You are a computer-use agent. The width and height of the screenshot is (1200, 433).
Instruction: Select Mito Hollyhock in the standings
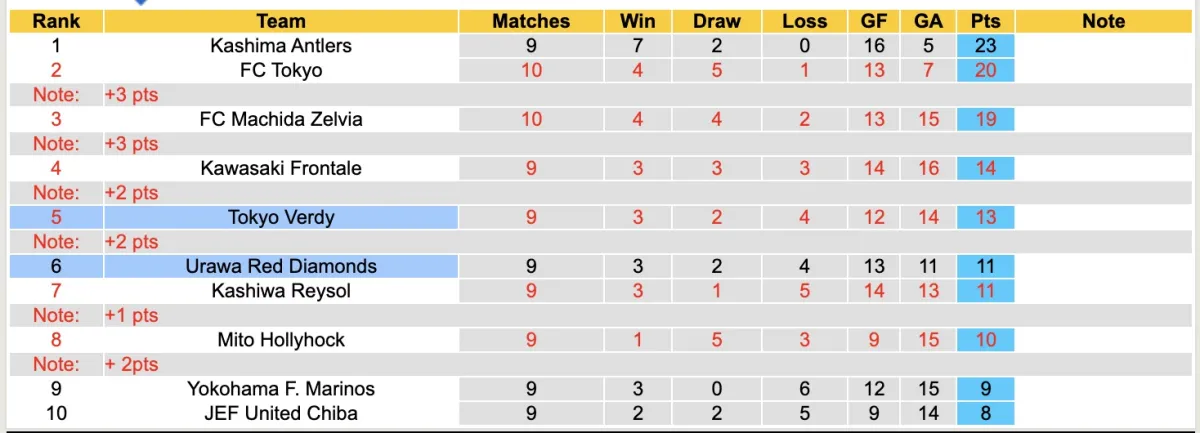point(281,340)
